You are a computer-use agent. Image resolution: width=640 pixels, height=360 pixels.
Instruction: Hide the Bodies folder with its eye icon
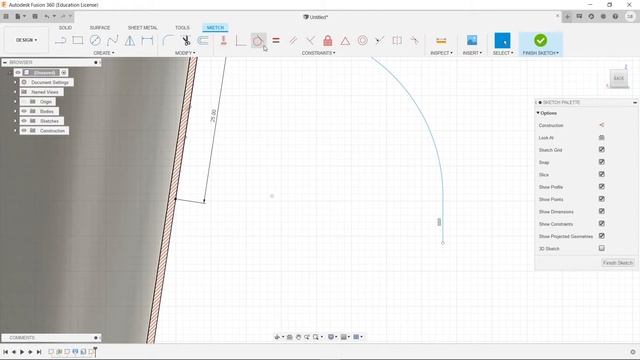click(24, 111)
